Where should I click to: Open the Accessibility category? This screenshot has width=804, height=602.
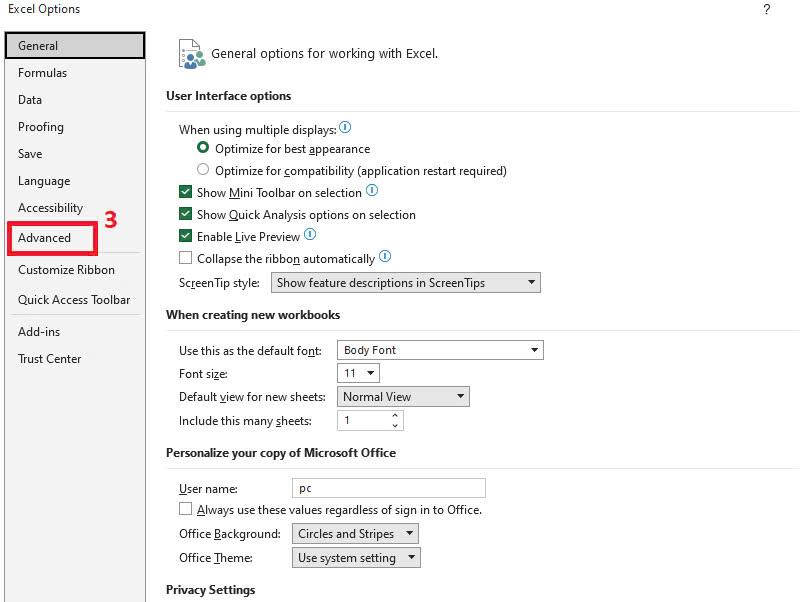point(75,208)
